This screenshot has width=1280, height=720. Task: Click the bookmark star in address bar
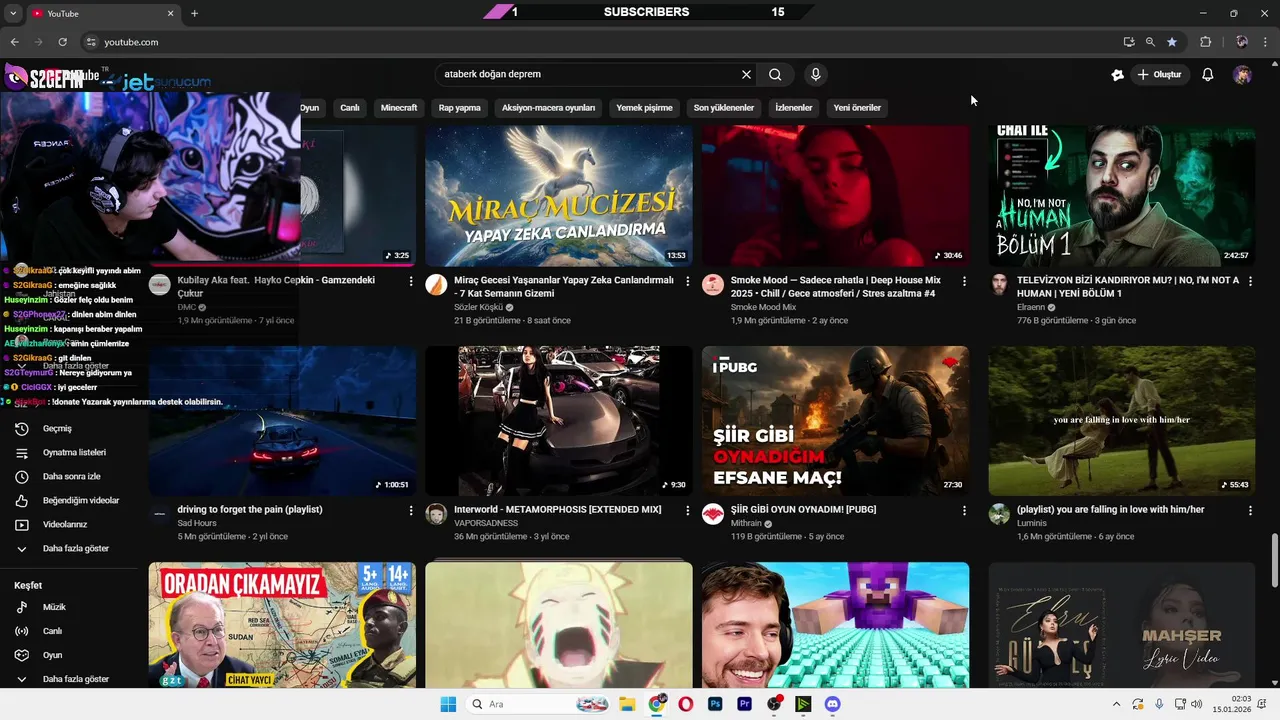click(x=1172, y=42)
